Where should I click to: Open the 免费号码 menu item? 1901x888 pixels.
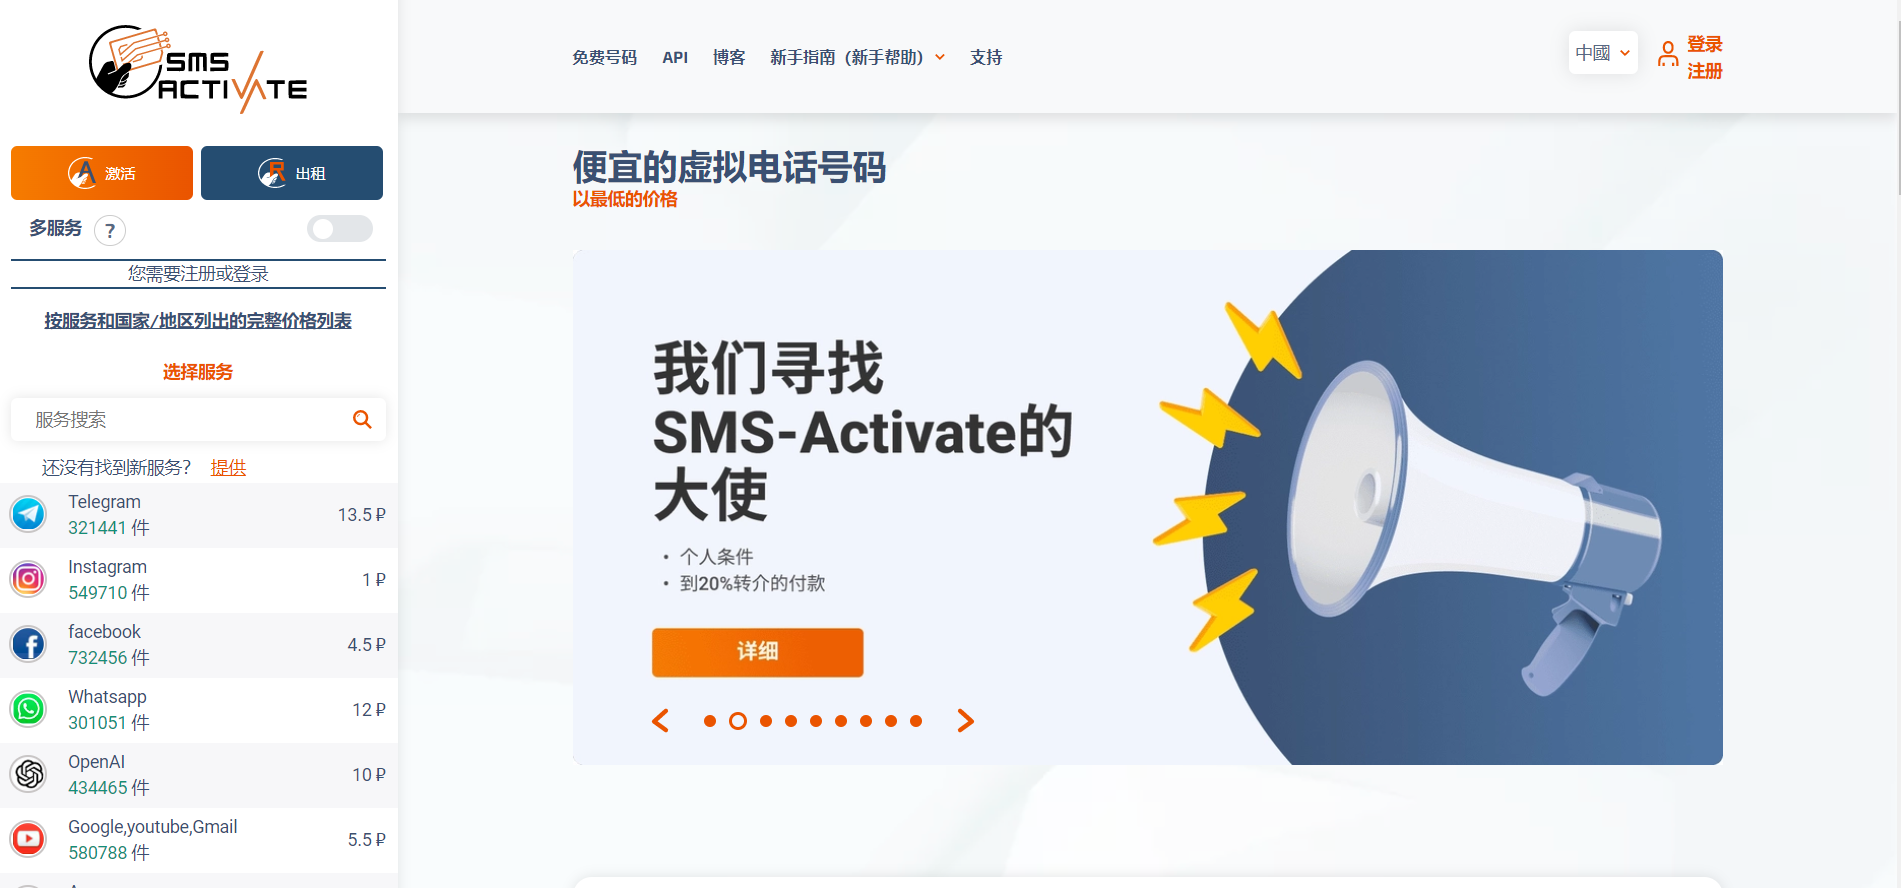tap(604, 58)
